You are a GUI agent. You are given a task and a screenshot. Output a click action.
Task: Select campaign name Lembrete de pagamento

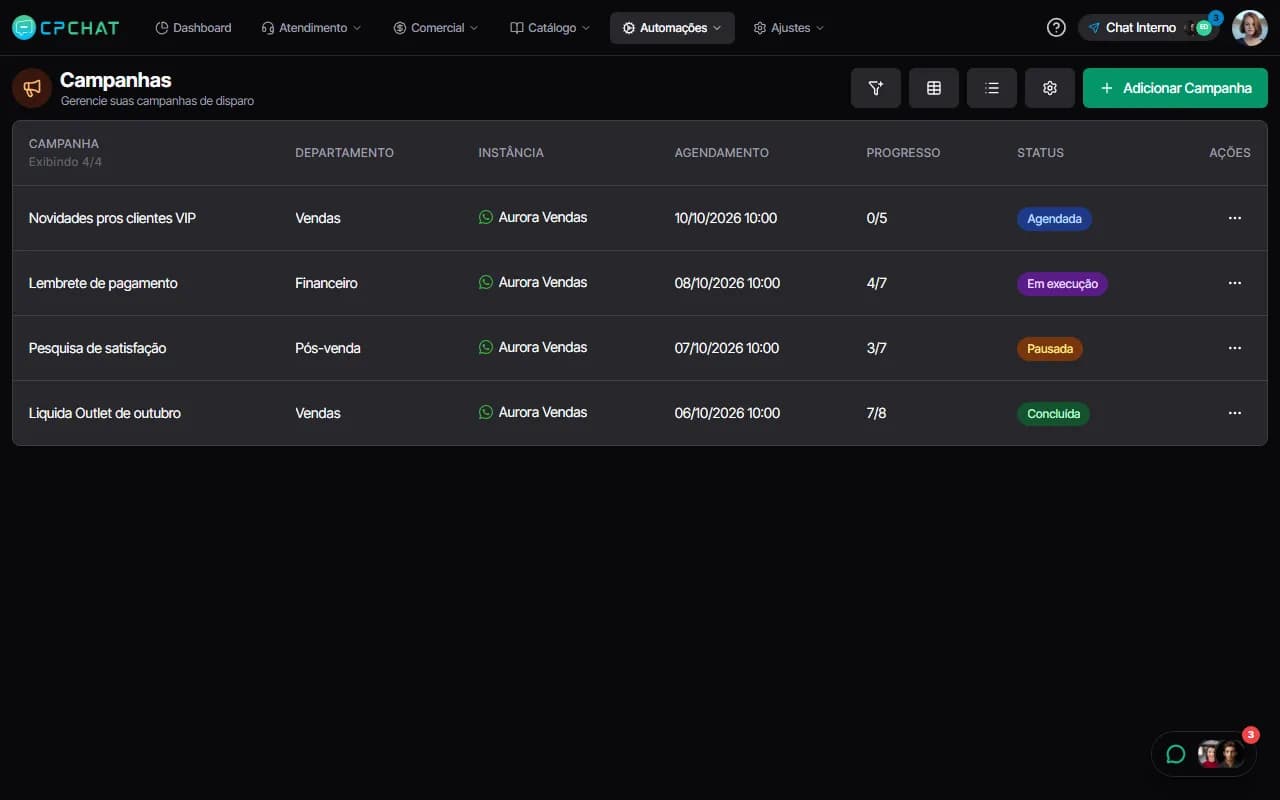(103, 283)
